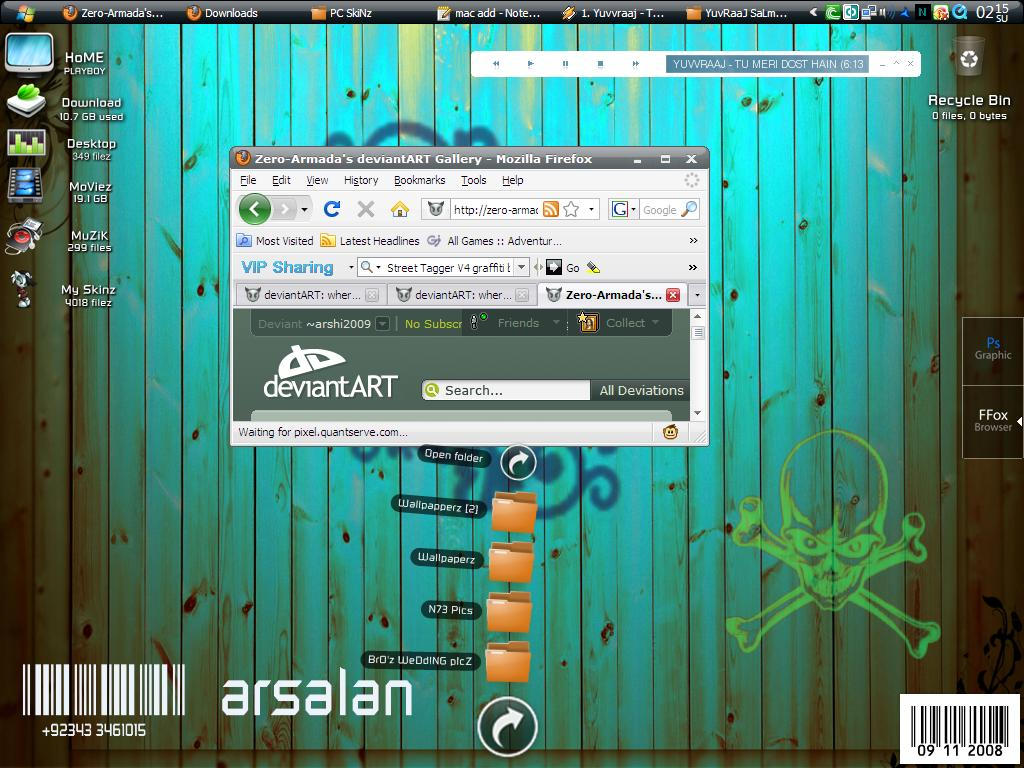
Task: Open the Bookmarks menu
Action: click(419, 180)
